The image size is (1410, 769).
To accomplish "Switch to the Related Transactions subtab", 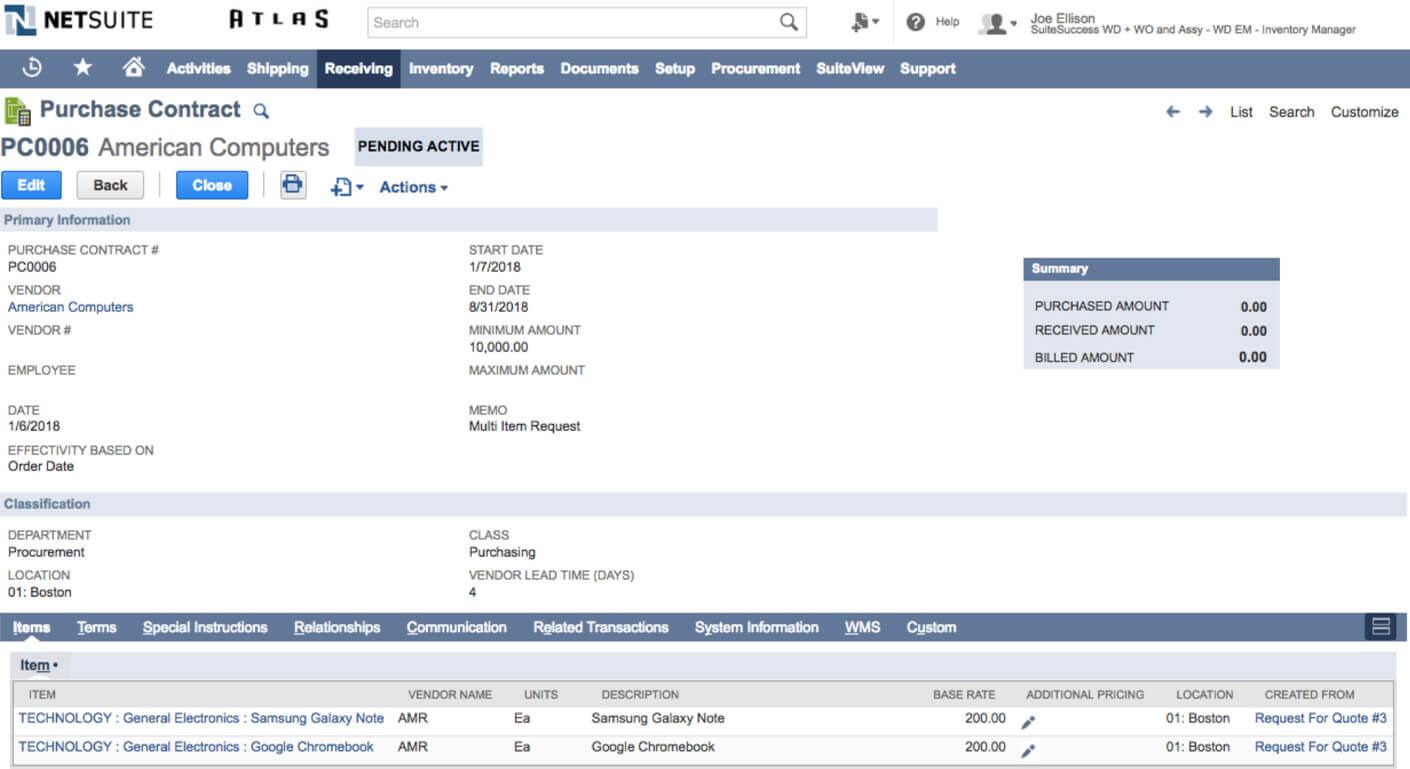I will [x=600, y=627].
